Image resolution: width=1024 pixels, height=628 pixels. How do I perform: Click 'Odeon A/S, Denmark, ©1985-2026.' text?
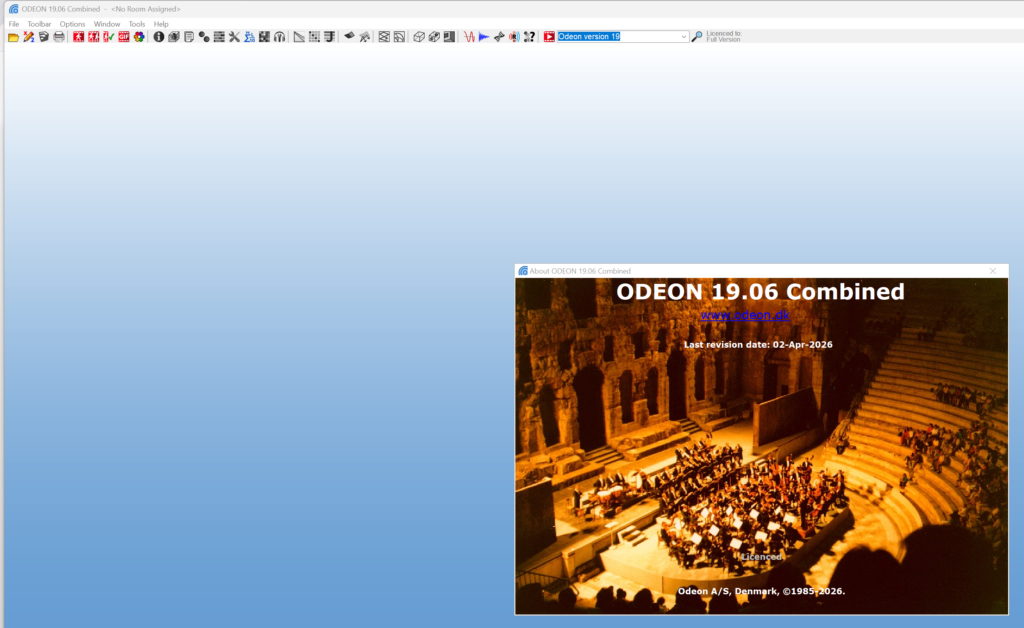pyautogui.click(x=761, y=591)
